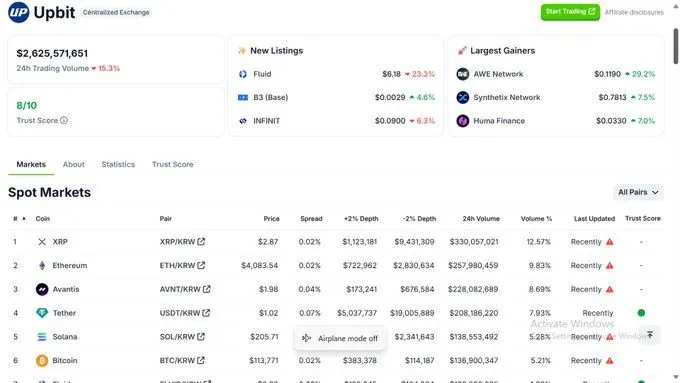Click the Upbit logo icon
Viewport: 680px width, 383px height.
[x=19, y=12]
